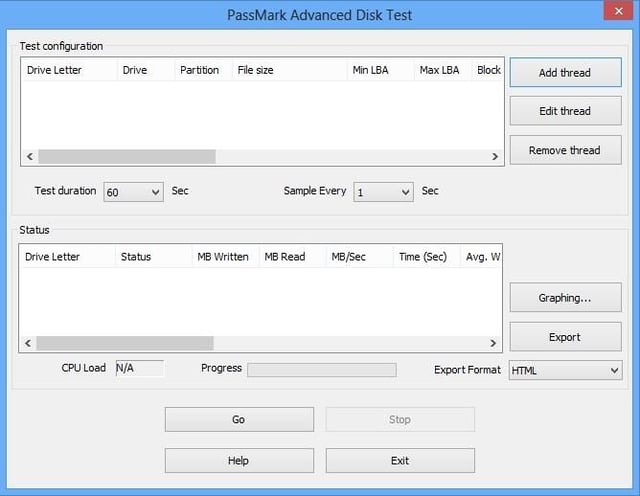Open Edit thread dialog
The height and width of the screenshot is (496, 640).
click(x=565, y=111)
